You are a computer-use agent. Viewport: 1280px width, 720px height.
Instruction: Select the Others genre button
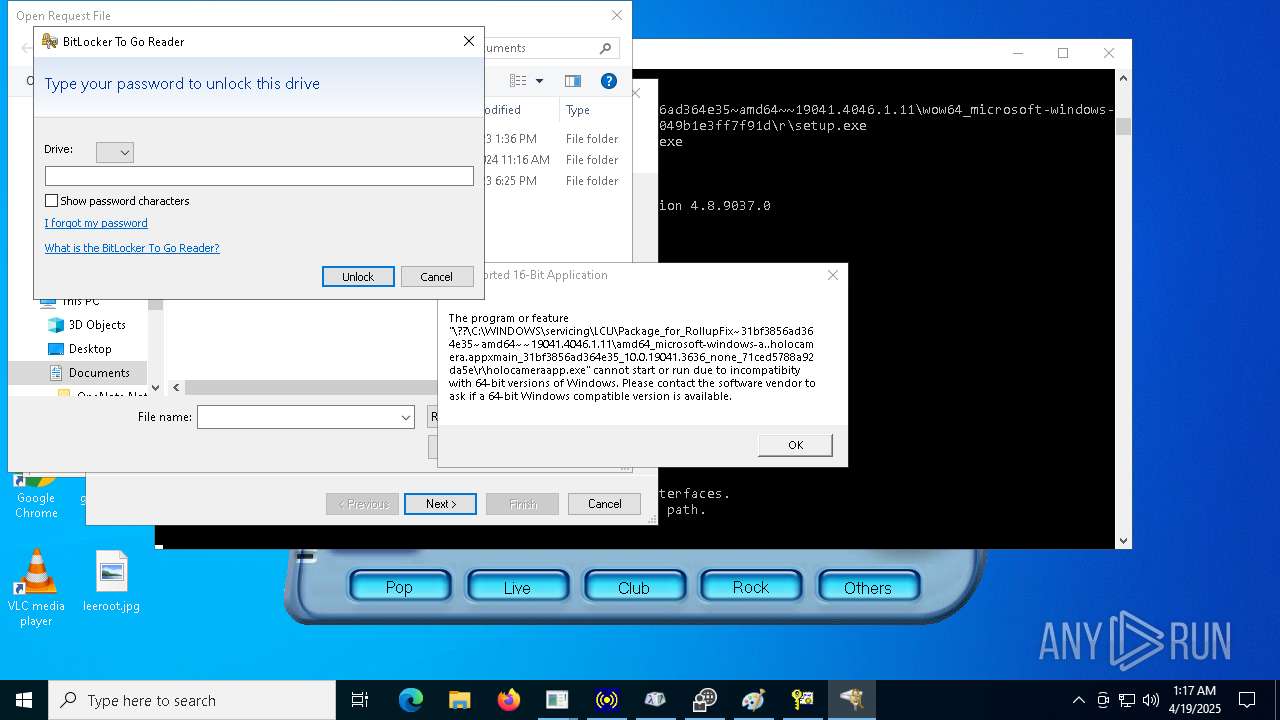(868, 588)
